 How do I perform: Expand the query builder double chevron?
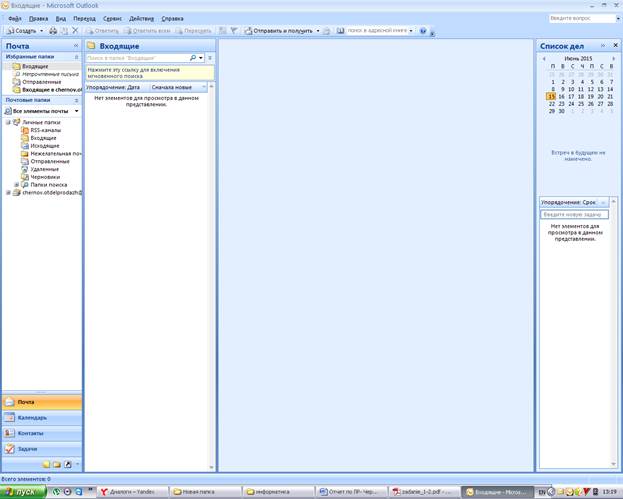click(x=210, y=58)
